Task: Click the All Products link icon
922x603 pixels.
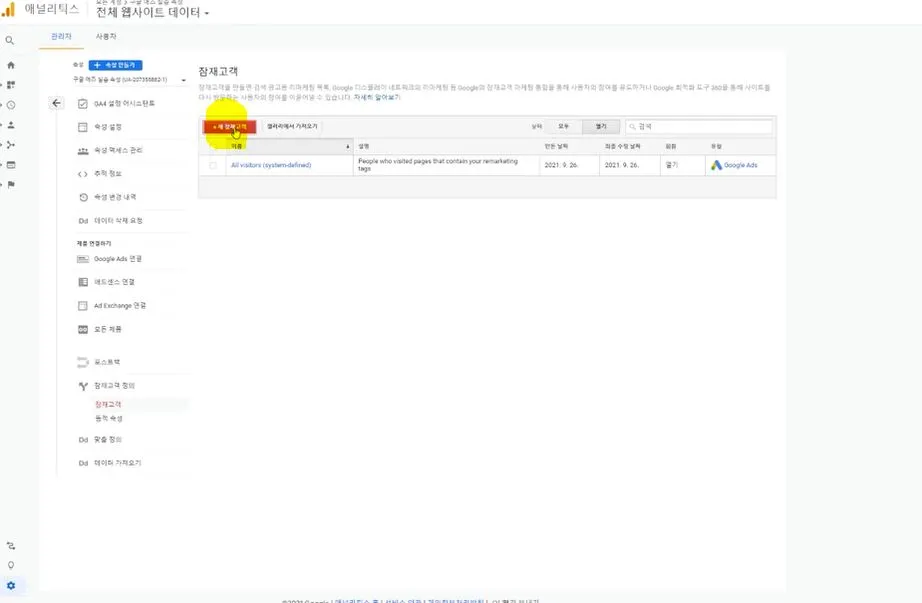Action: coord(83,329)
